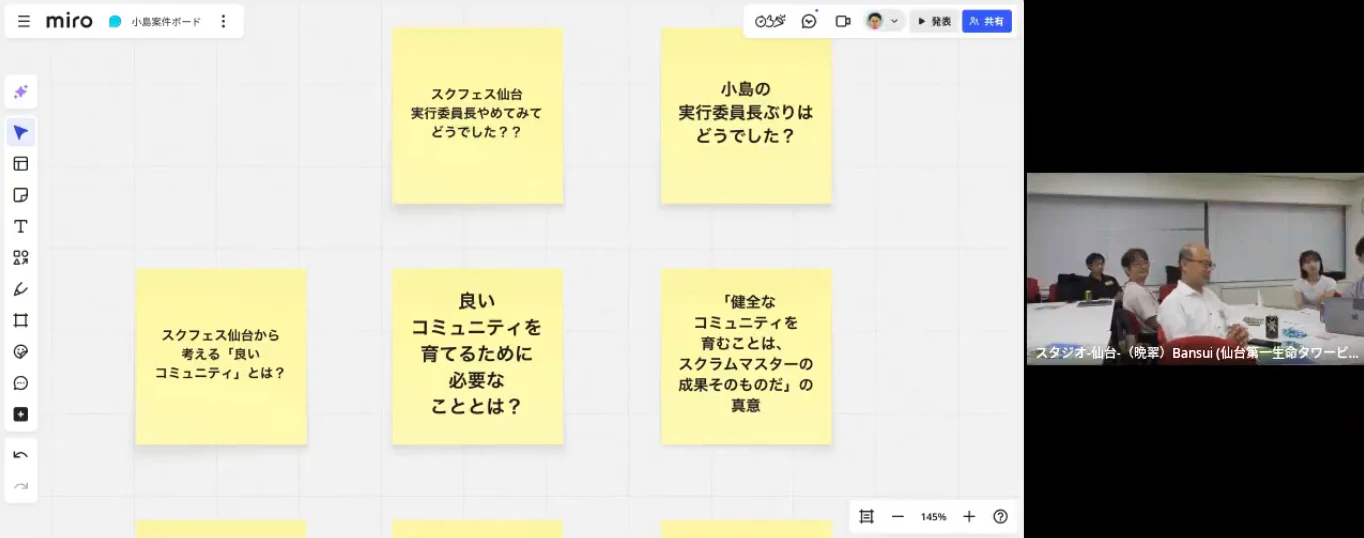This screenshot has height=538, width=1364.
Task: Toggle the video camera icon
Action: [x=843, y=21]
